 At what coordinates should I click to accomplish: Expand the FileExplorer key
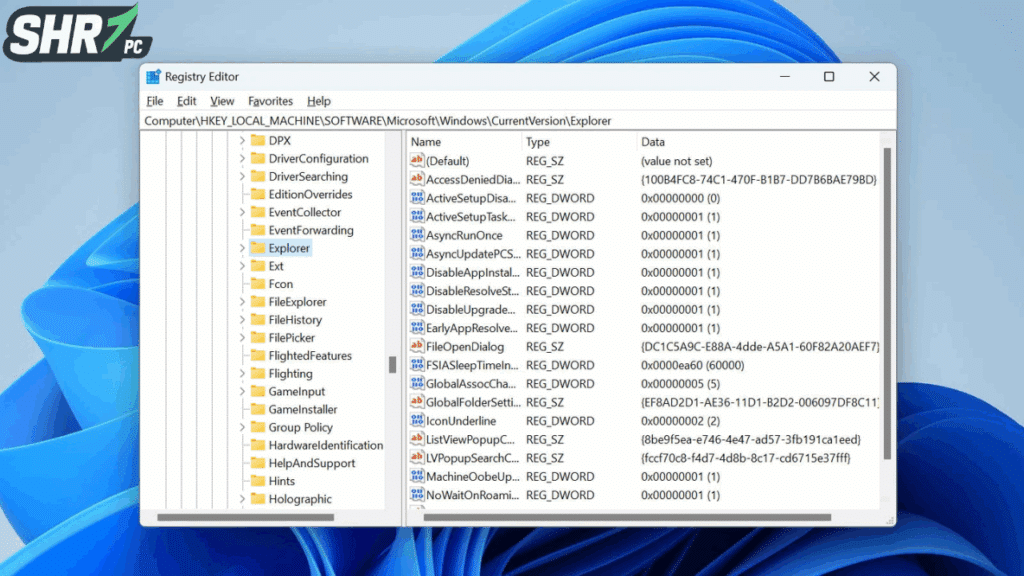click(x=242, y=302)
